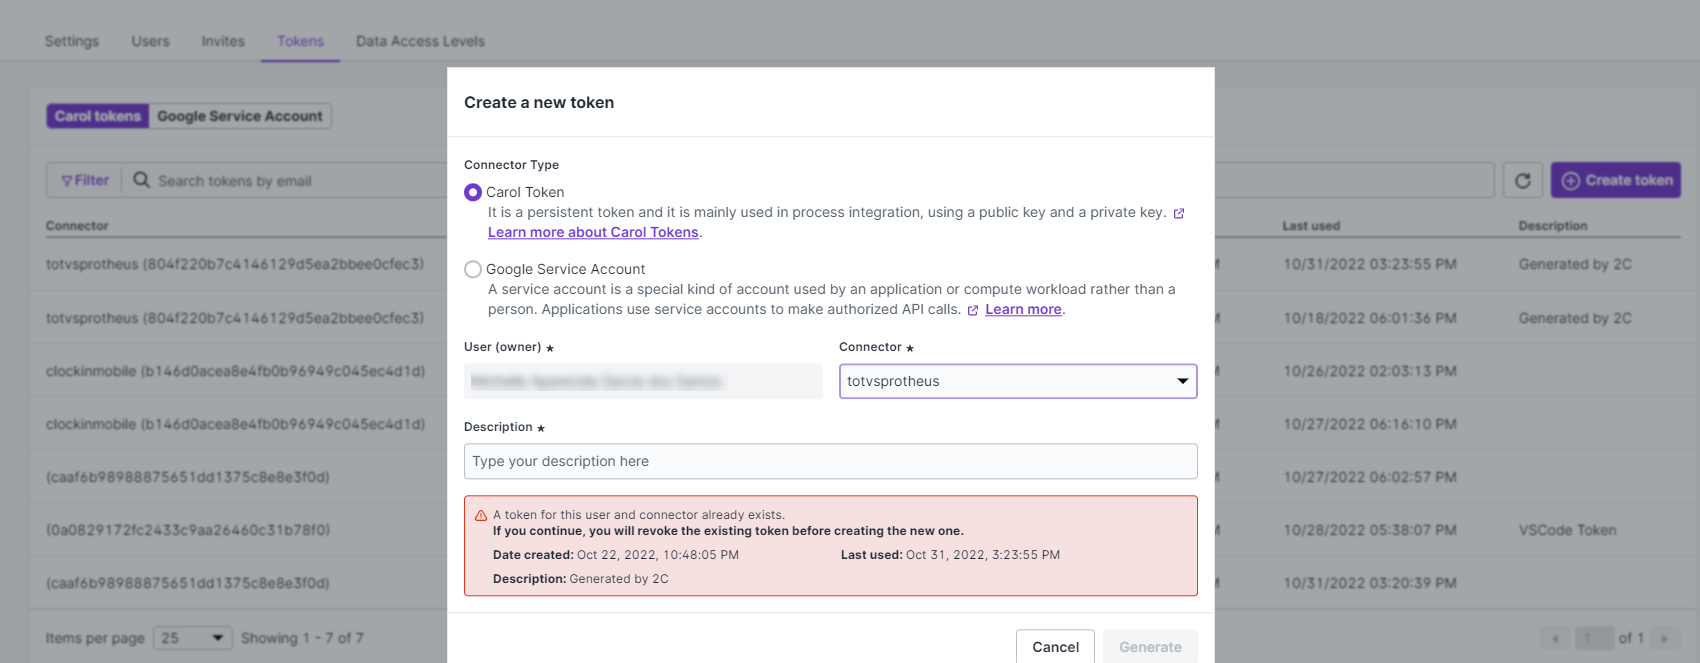Image resolution: width=1700 pixels, height=663 pixels.
Task: Select Google Service Account radio option
Action: 473,269
